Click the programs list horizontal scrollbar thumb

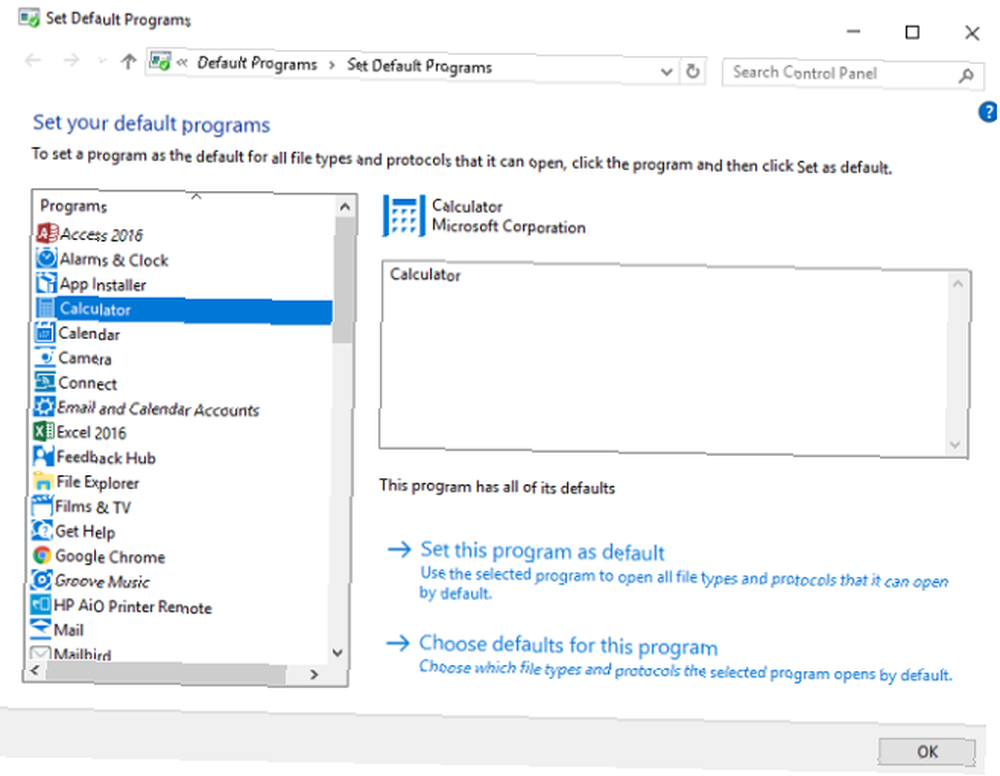(x=166, y=673)
